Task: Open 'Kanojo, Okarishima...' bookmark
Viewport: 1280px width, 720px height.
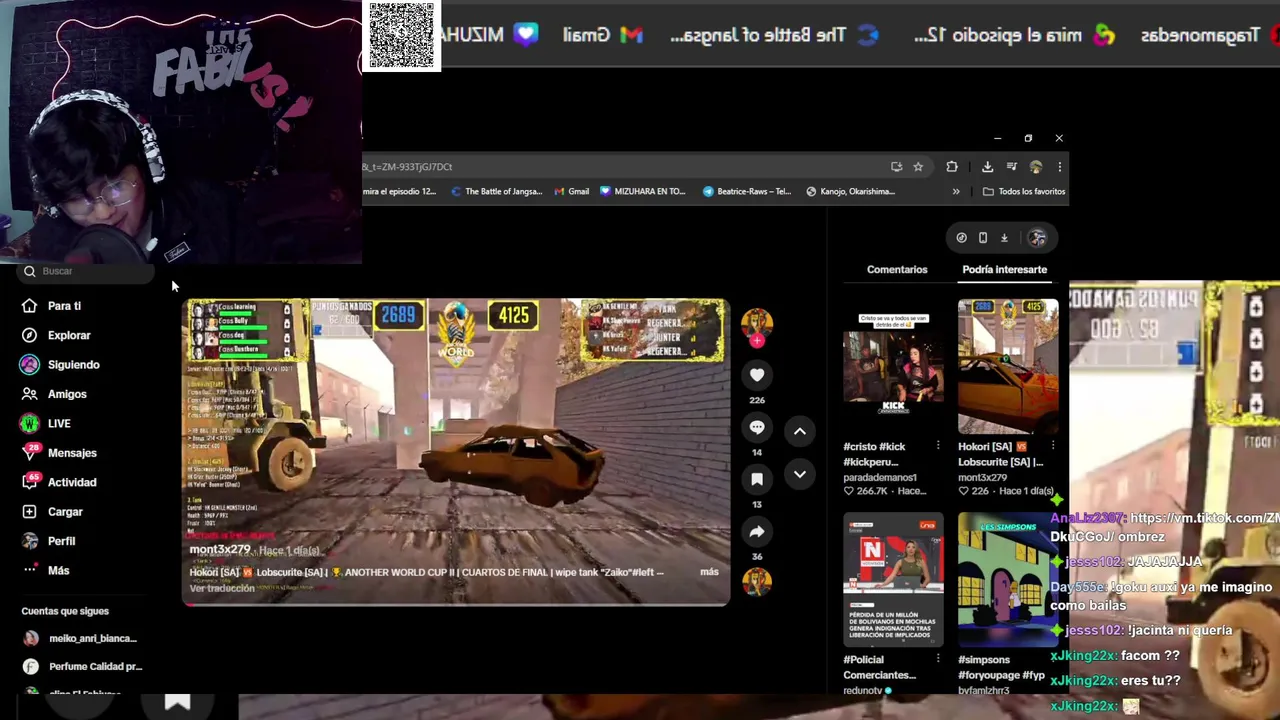Action: (x=850, y=192)
